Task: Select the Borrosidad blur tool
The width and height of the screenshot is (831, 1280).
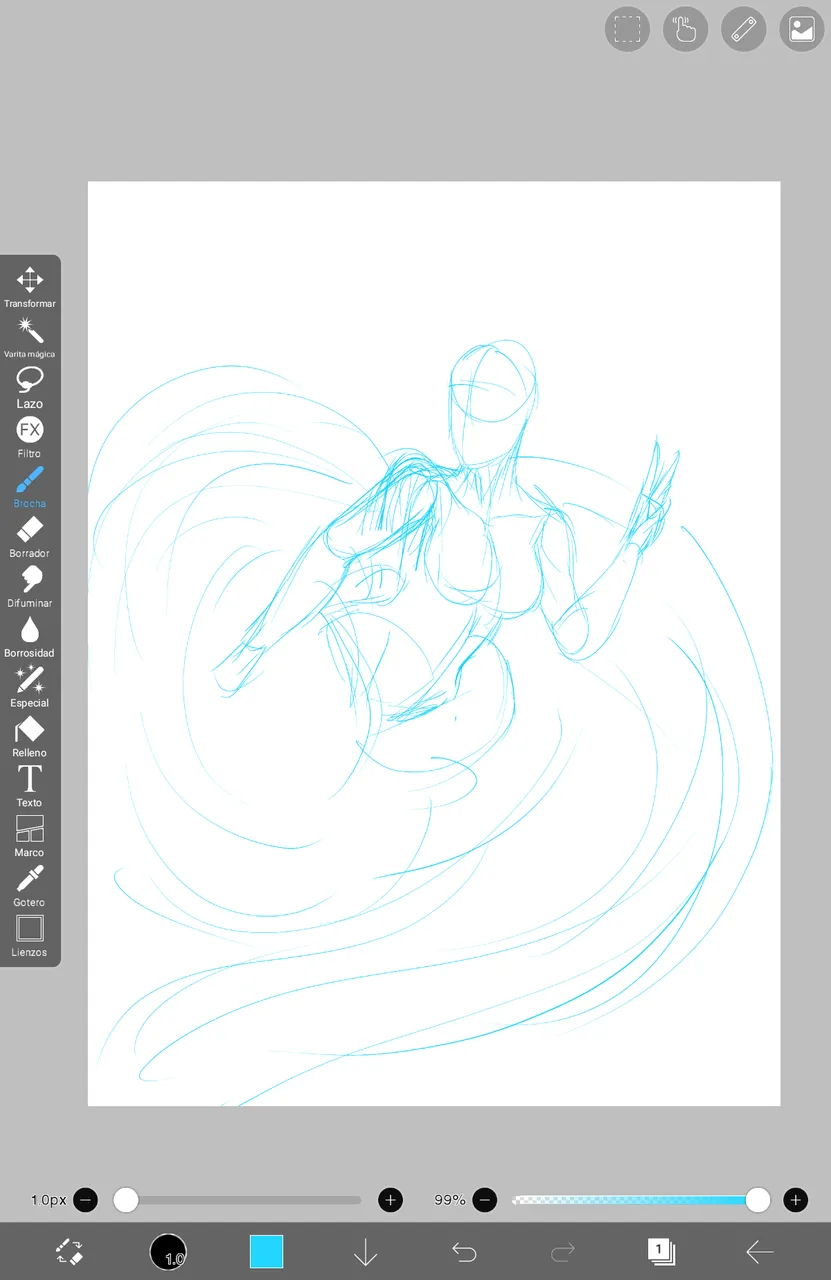Action: click(30, 637)
